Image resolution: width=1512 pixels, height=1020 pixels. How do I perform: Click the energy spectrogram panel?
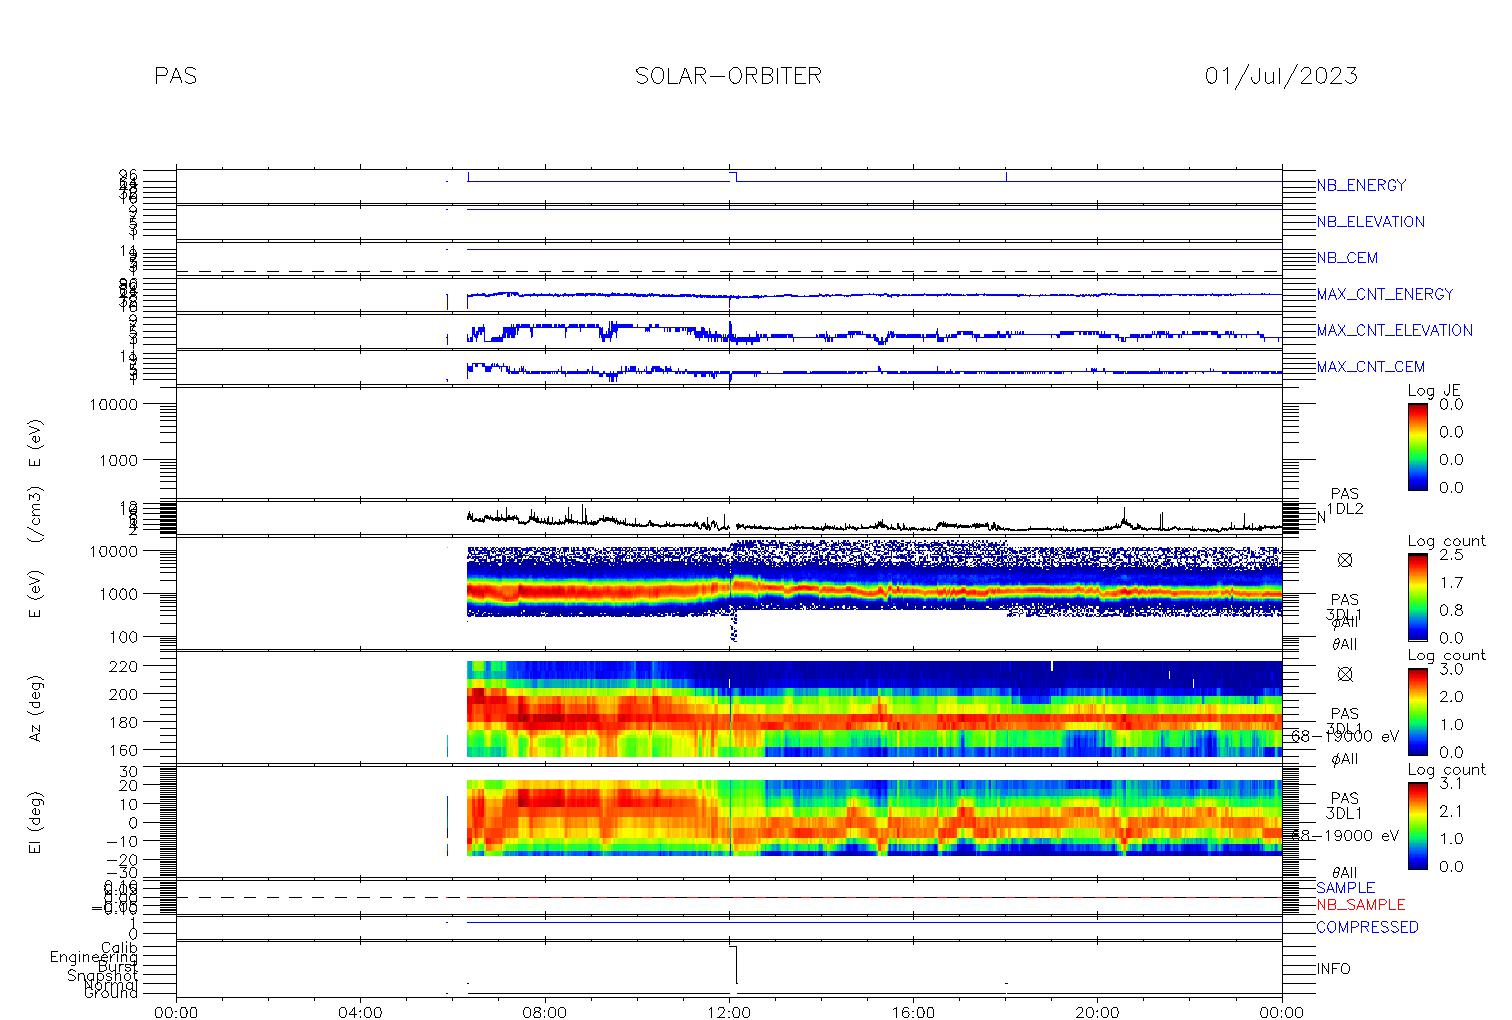tap(729, 593)
